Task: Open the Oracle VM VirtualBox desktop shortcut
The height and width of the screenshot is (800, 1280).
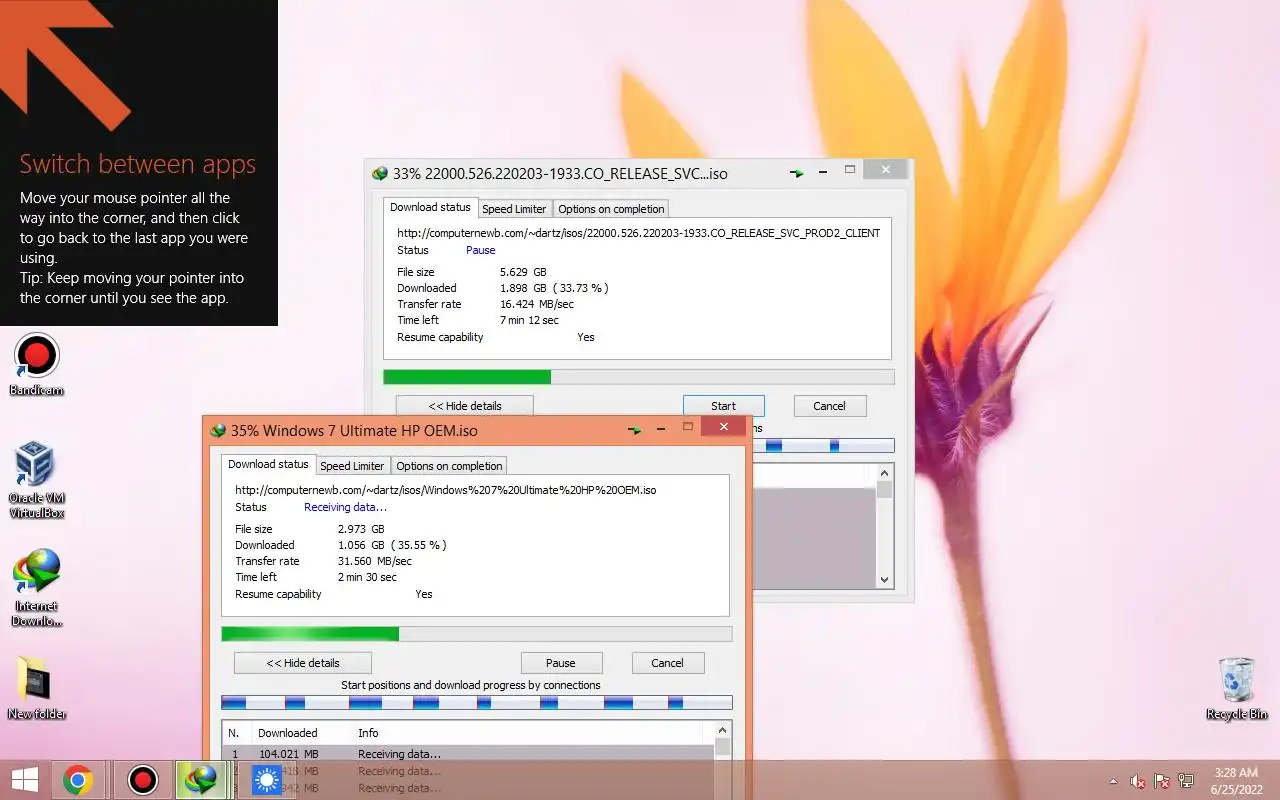Action: click(37, 479)
